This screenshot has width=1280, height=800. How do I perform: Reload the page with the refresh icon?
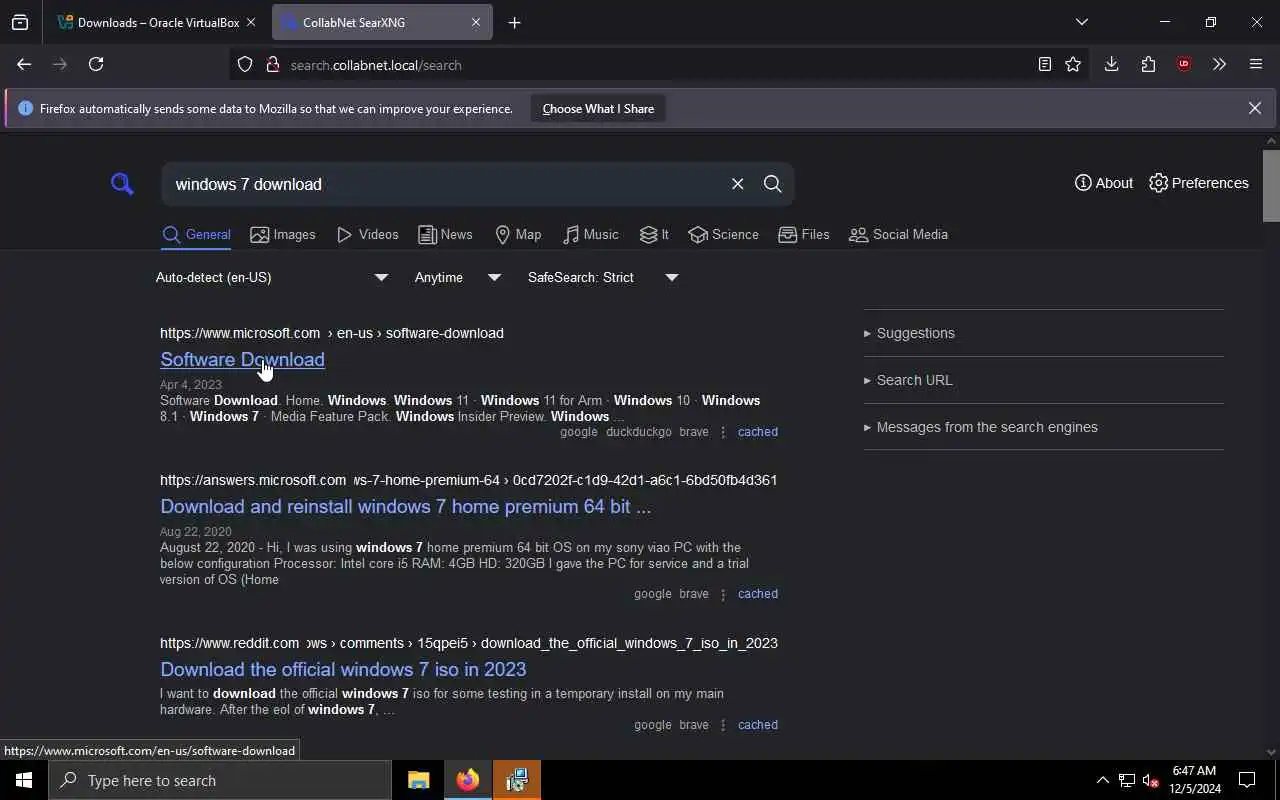96,64
